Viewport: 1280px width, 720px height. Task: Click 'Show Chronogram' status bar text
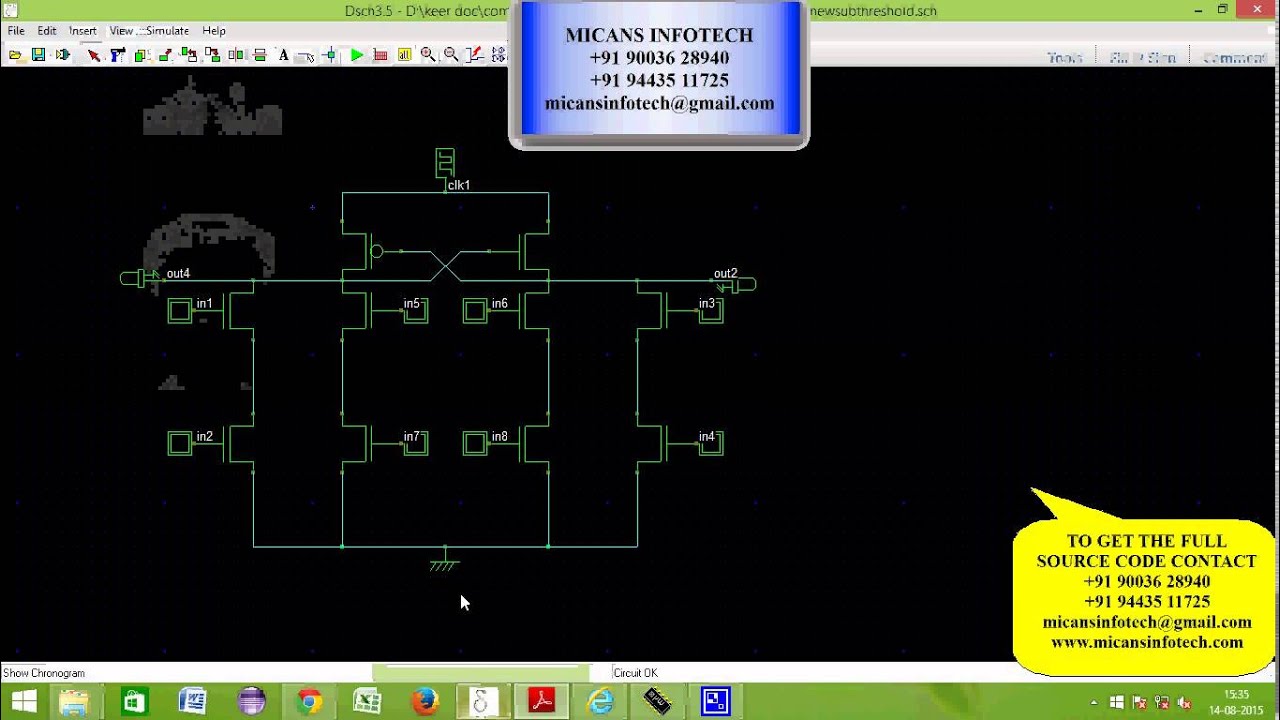pyautogui.click(x=44, y=673)
